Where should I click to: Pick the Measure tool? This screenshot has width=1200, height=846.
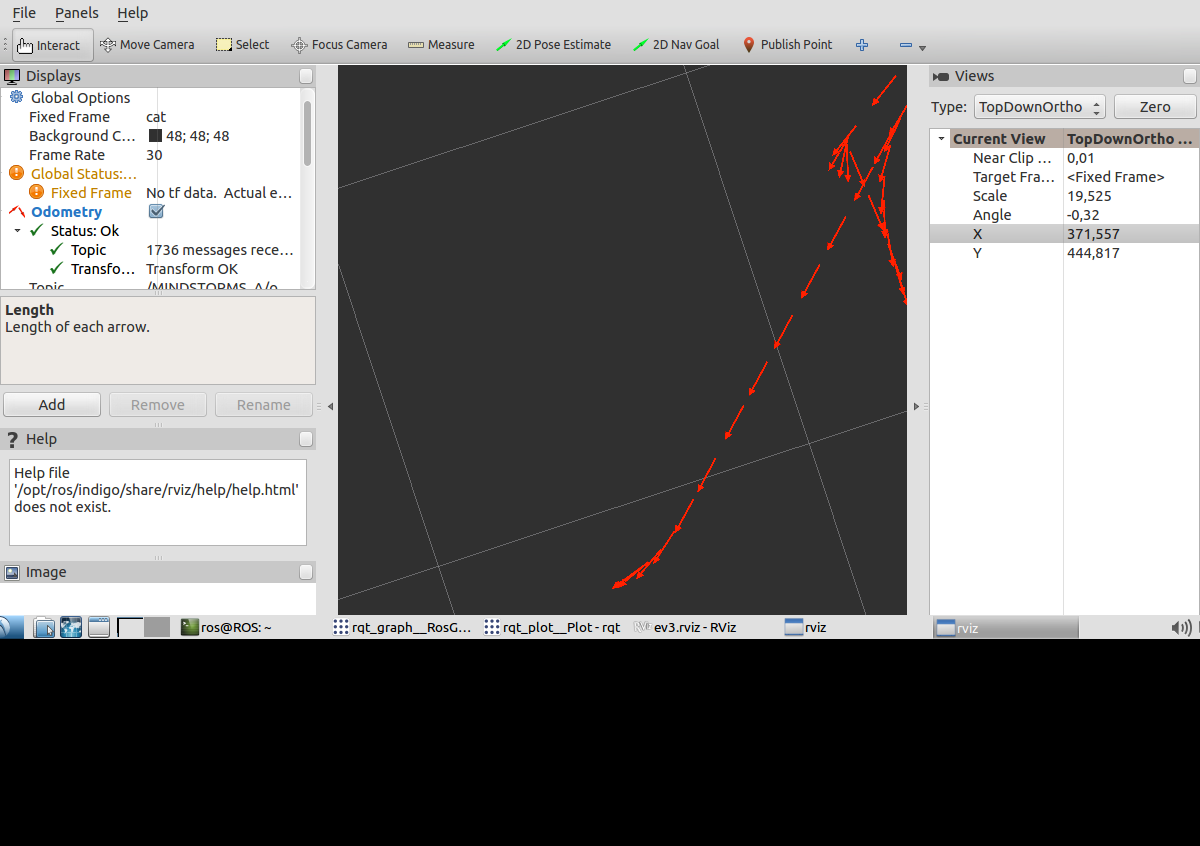pyautogui.click(x=441, y=45)
